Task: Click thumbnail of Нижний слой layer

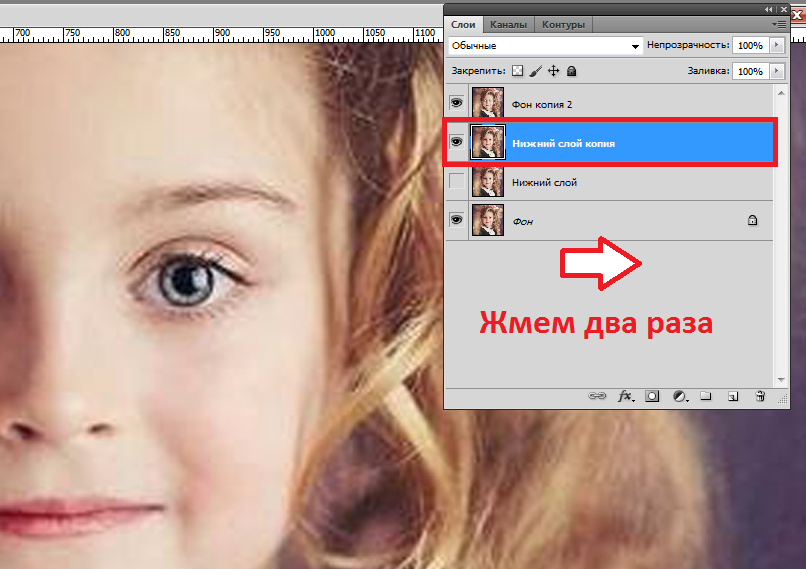Action: point(488,181)
